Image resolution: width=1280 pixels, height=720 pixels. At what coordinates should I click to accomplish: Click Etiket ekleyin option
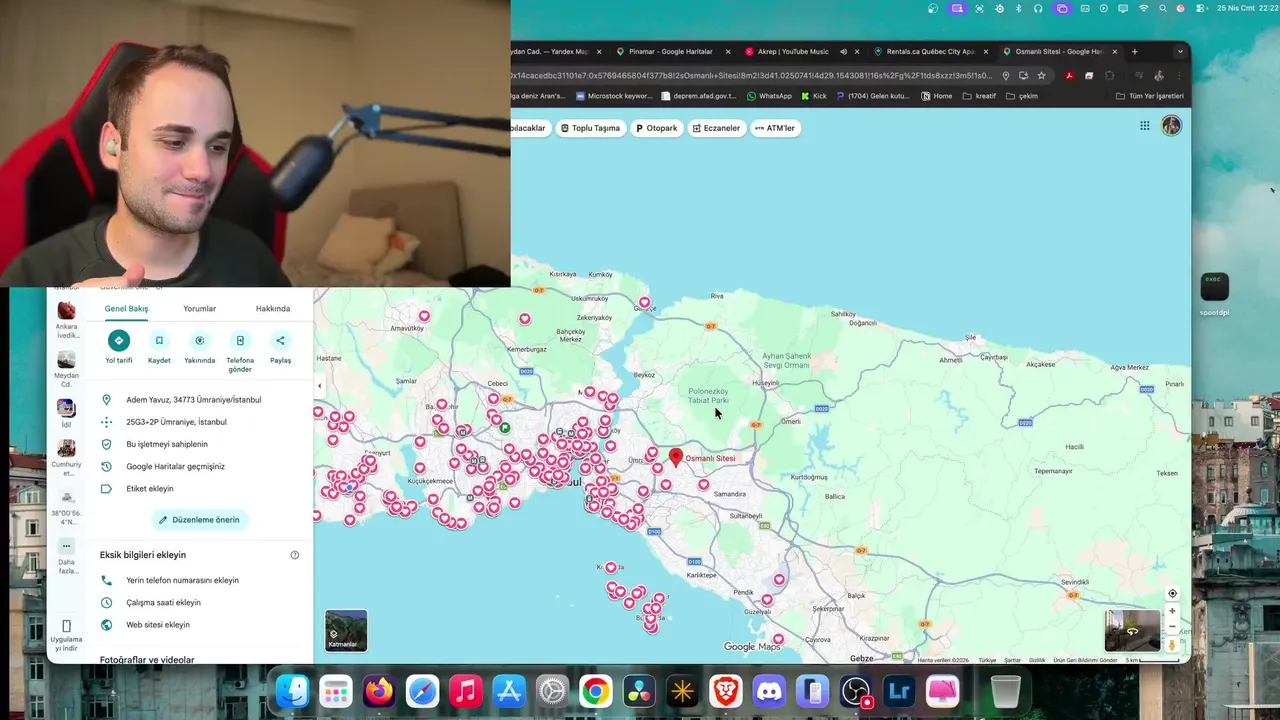point(150,489)
